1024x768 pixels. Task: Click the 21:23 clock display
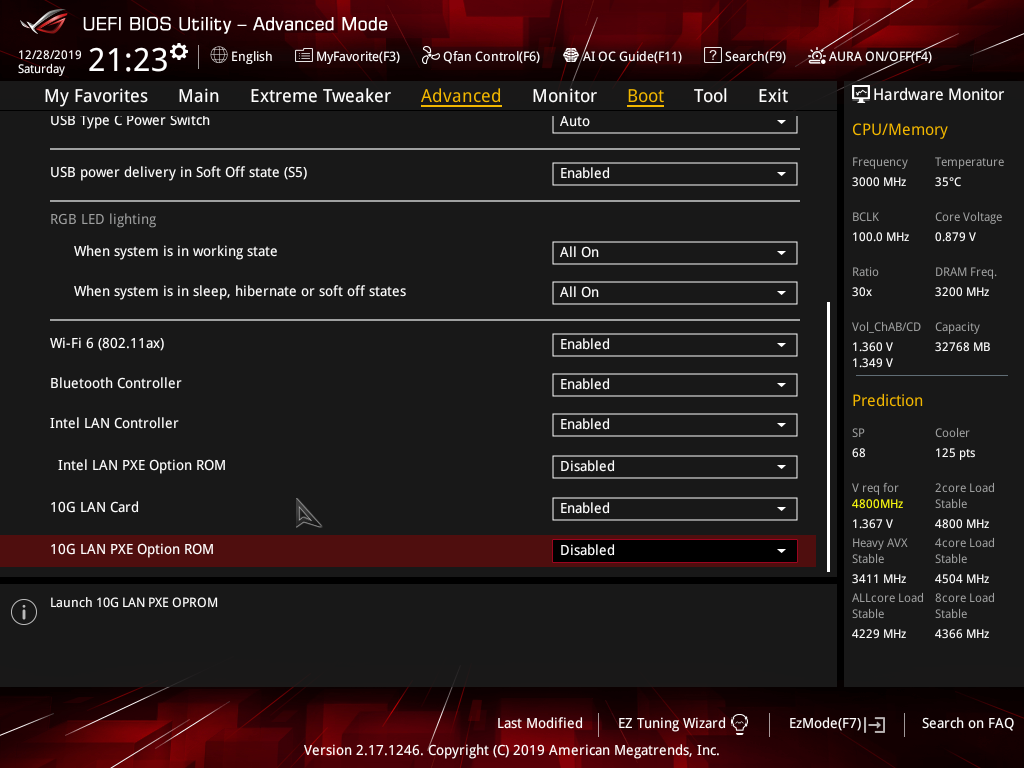pos(128,59)
